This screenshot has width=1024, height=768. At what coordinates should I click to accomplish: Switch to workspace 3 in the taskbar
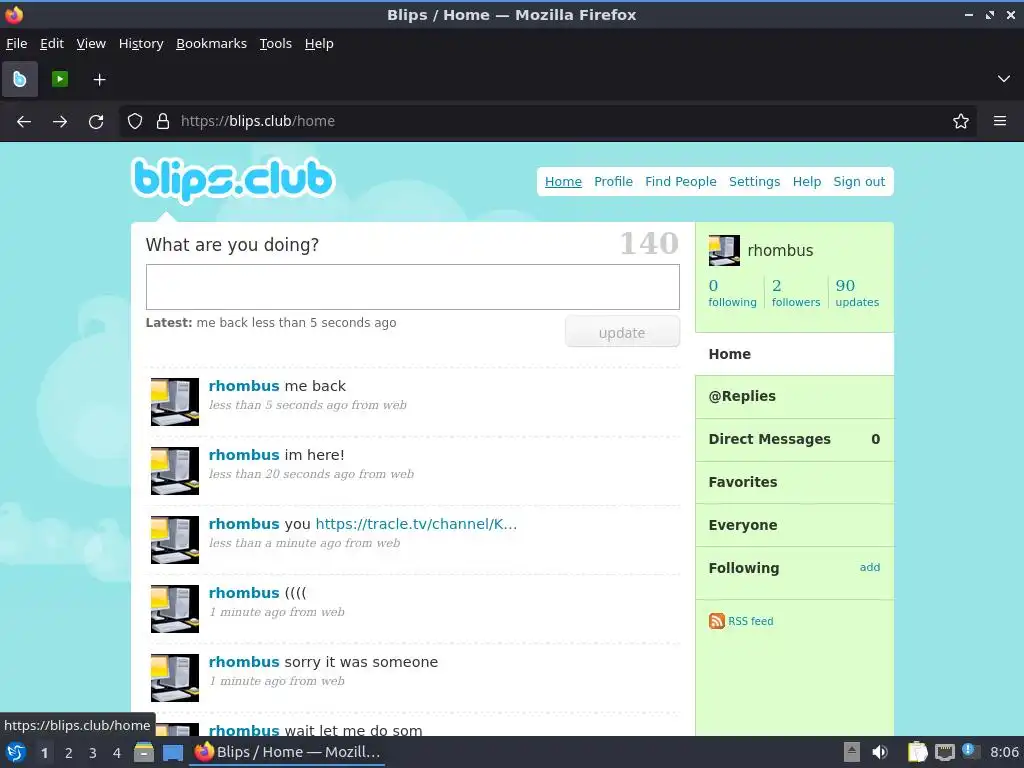[93, 753]
